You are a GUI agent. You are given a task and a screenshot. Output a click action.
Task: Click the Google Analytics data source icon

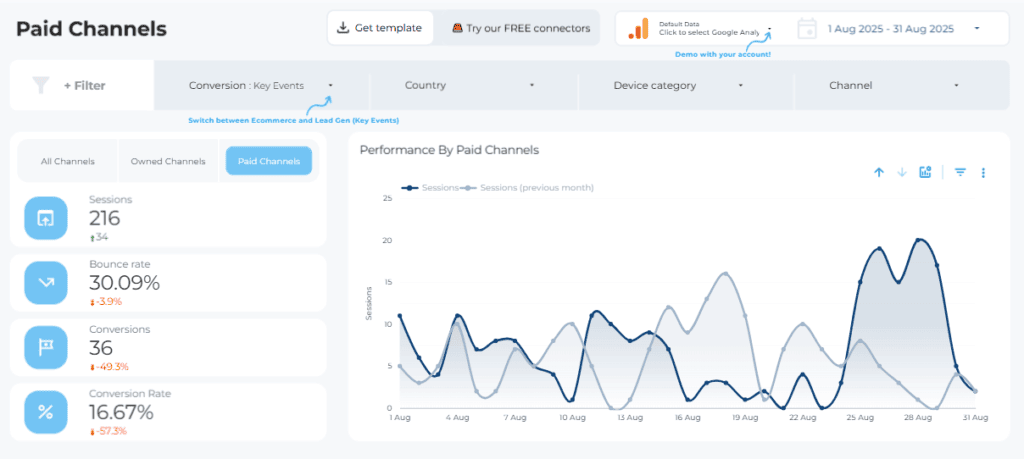pyautogui.click(x=638, y=29)
